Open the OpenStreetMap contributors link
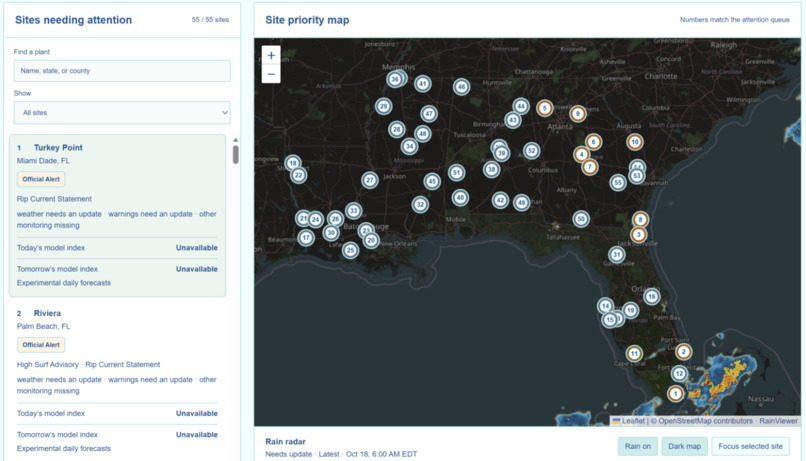This screenshot has width=806, height=461. point(705,421)
